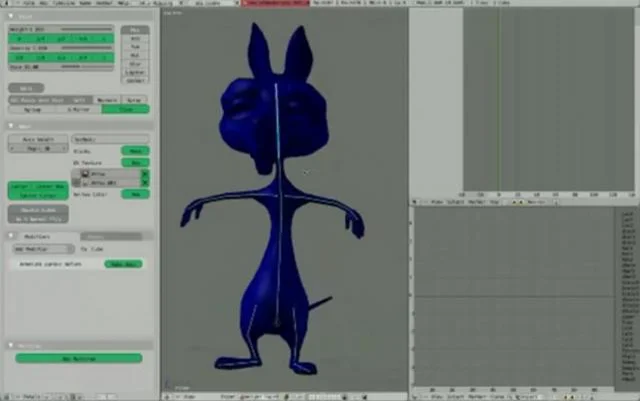Click the Degr angle value field
The width and height of the screenshot is (640, 401).
point(38,149)
